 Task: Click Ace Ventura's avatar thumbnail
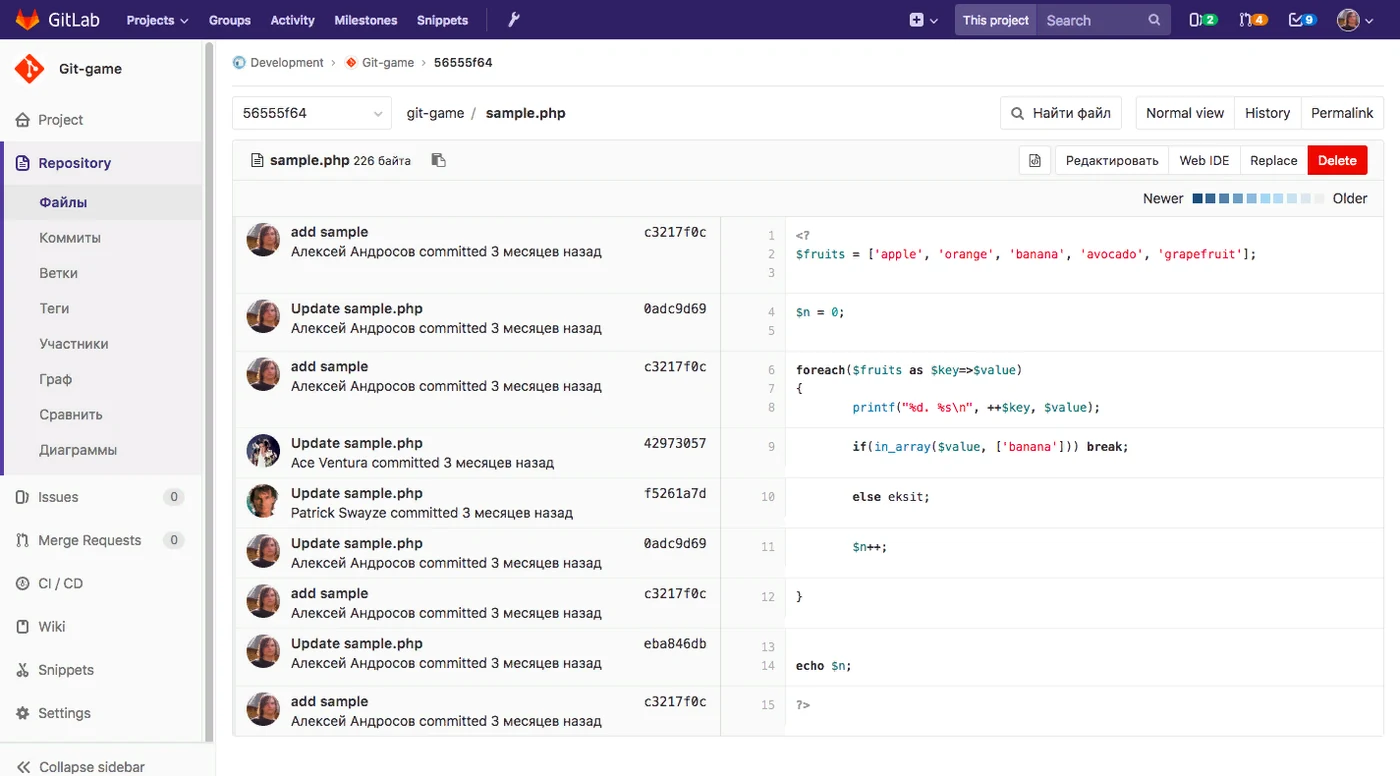[x=263, y=451]
